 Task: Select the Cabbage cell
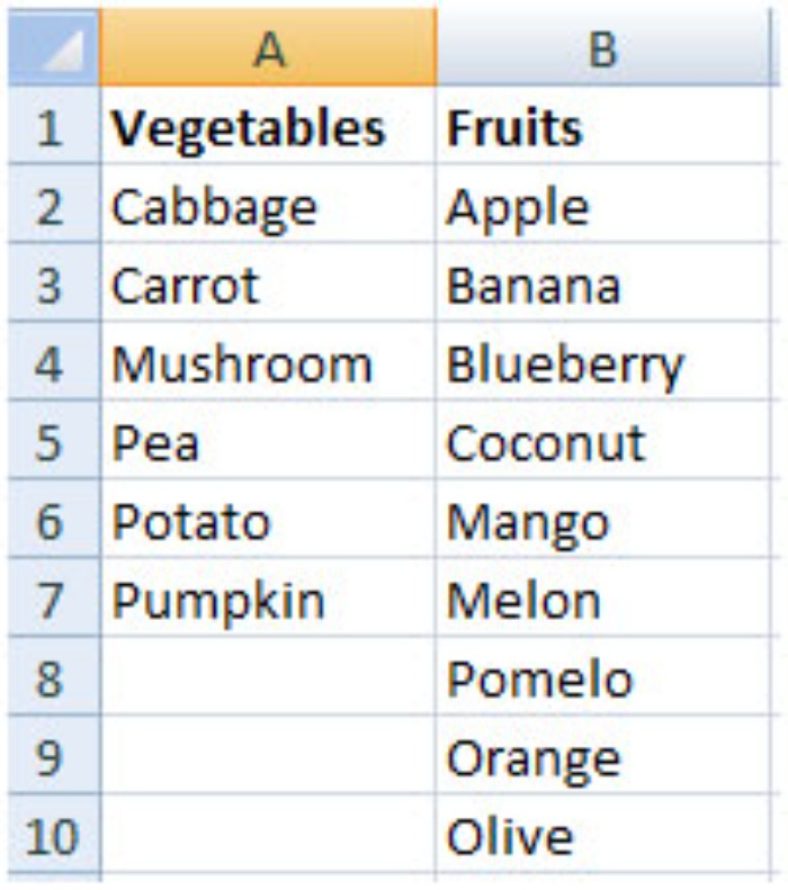coord(268,205)
